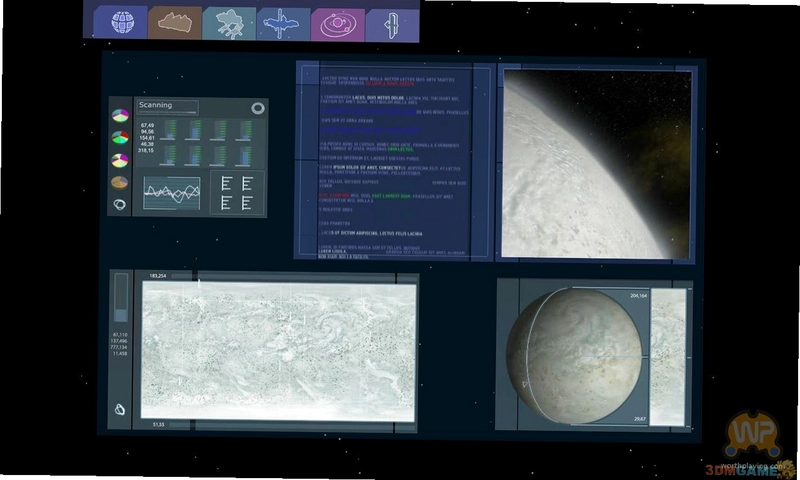
Task: Click the rotating planet globe preview
Action: pyautogui.click(x=574, y=356)
